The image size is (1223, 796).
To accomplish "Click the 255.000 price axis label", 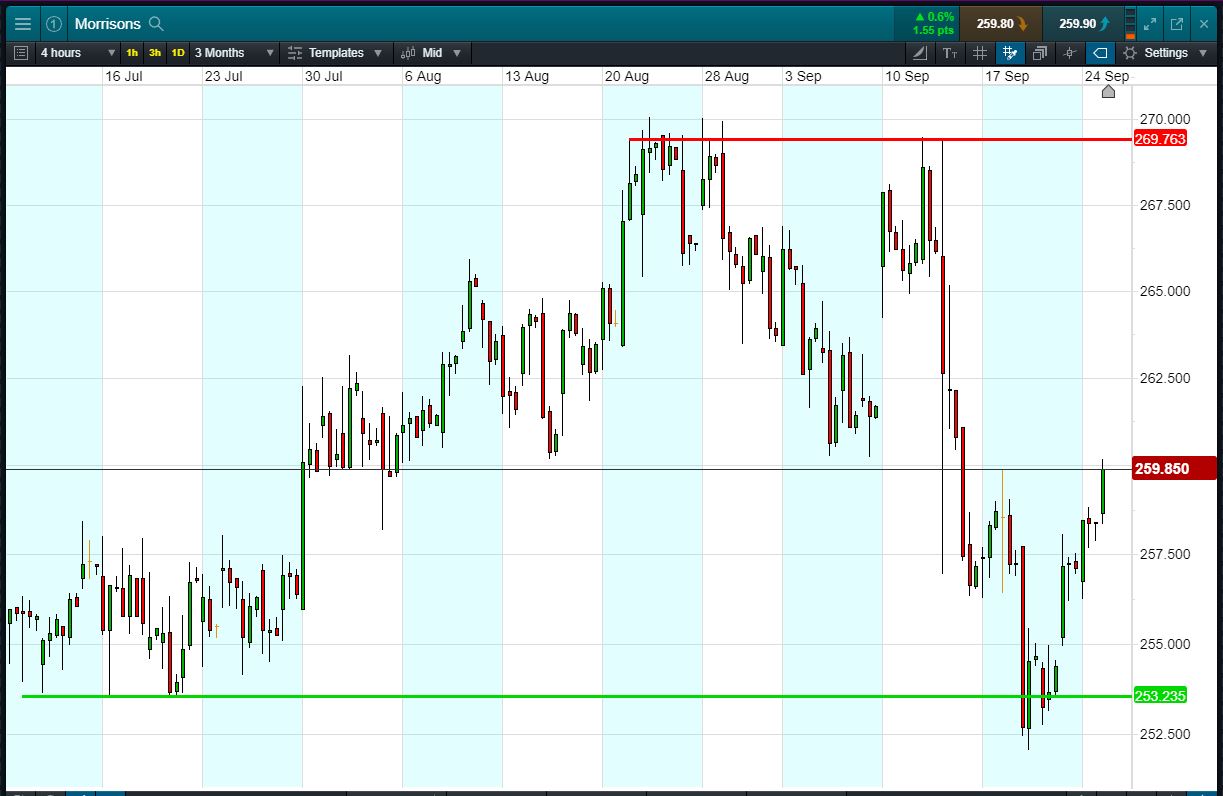I will click(x=1164, y=644).
